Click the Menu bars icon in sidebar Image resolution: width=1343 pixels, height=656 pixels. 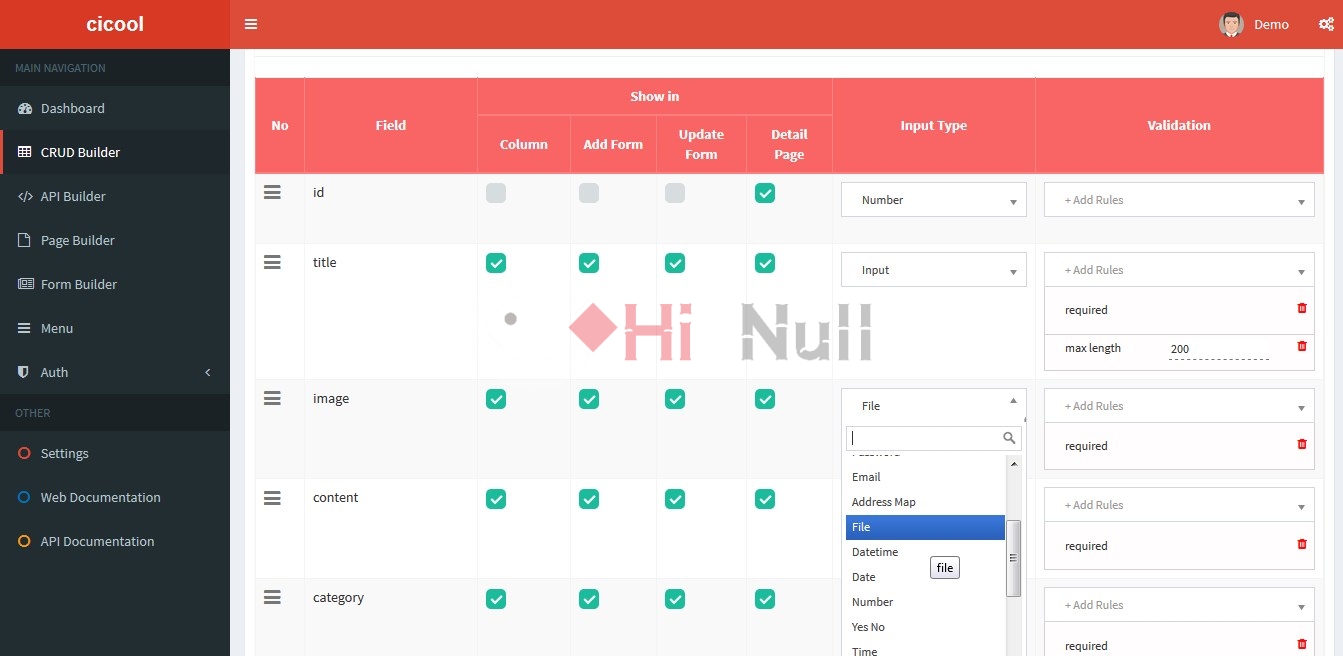coord(24,328)
